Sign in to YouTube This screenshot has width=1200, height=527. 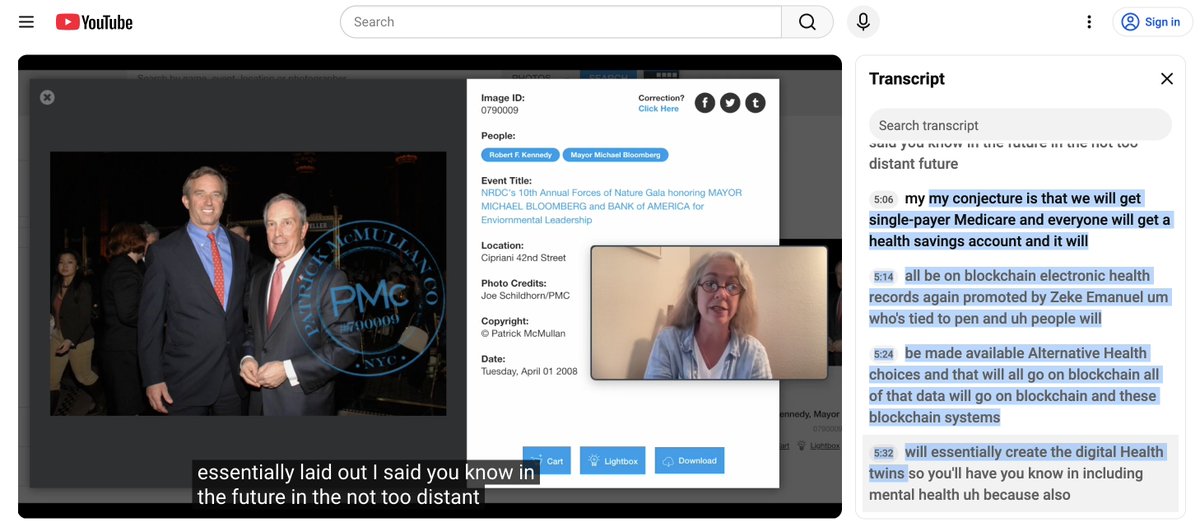pyautogui.click(x=1152, y=22)
